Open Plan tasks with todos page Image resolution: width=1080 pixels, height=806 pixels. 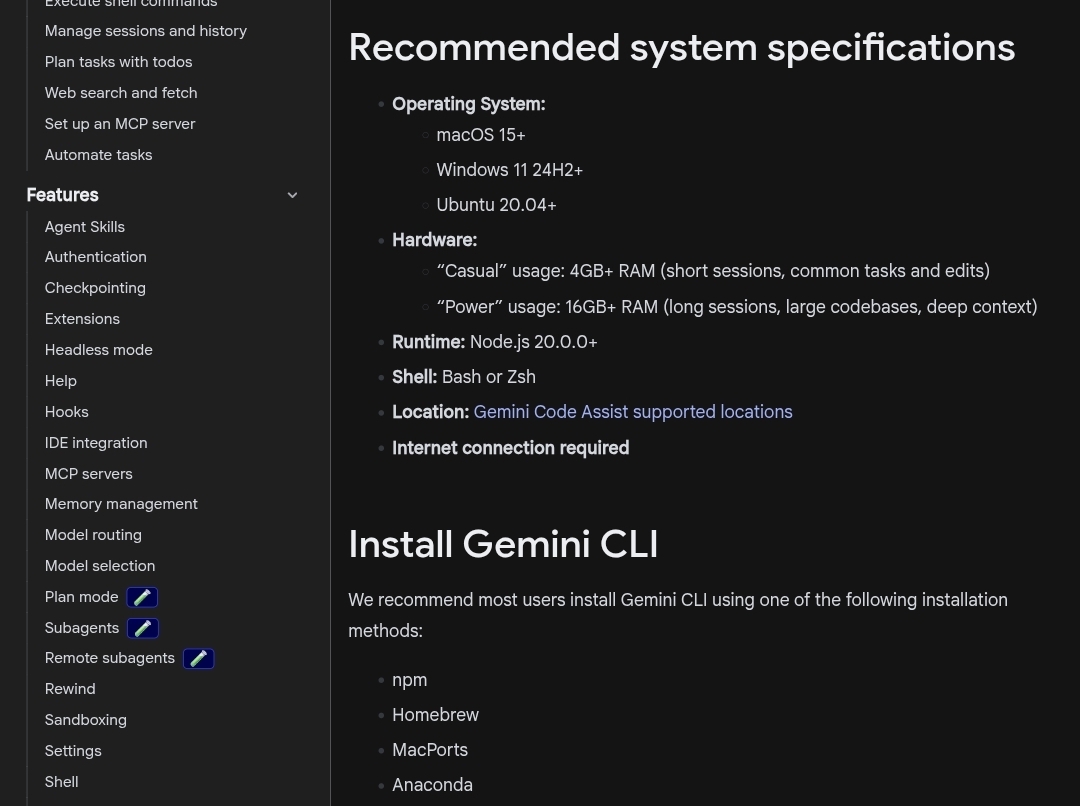119,62
